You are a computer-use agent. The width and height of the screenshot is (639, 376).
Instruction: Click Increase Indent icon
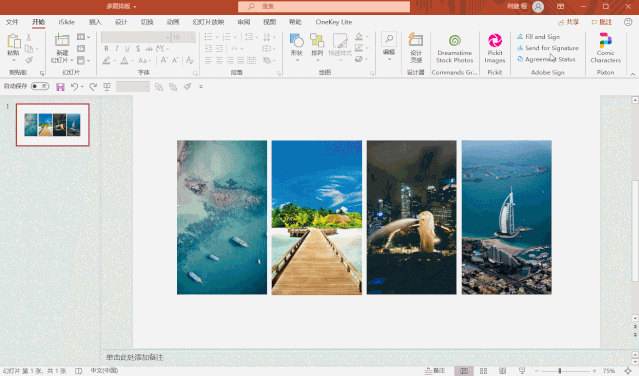tap(219, 48)
